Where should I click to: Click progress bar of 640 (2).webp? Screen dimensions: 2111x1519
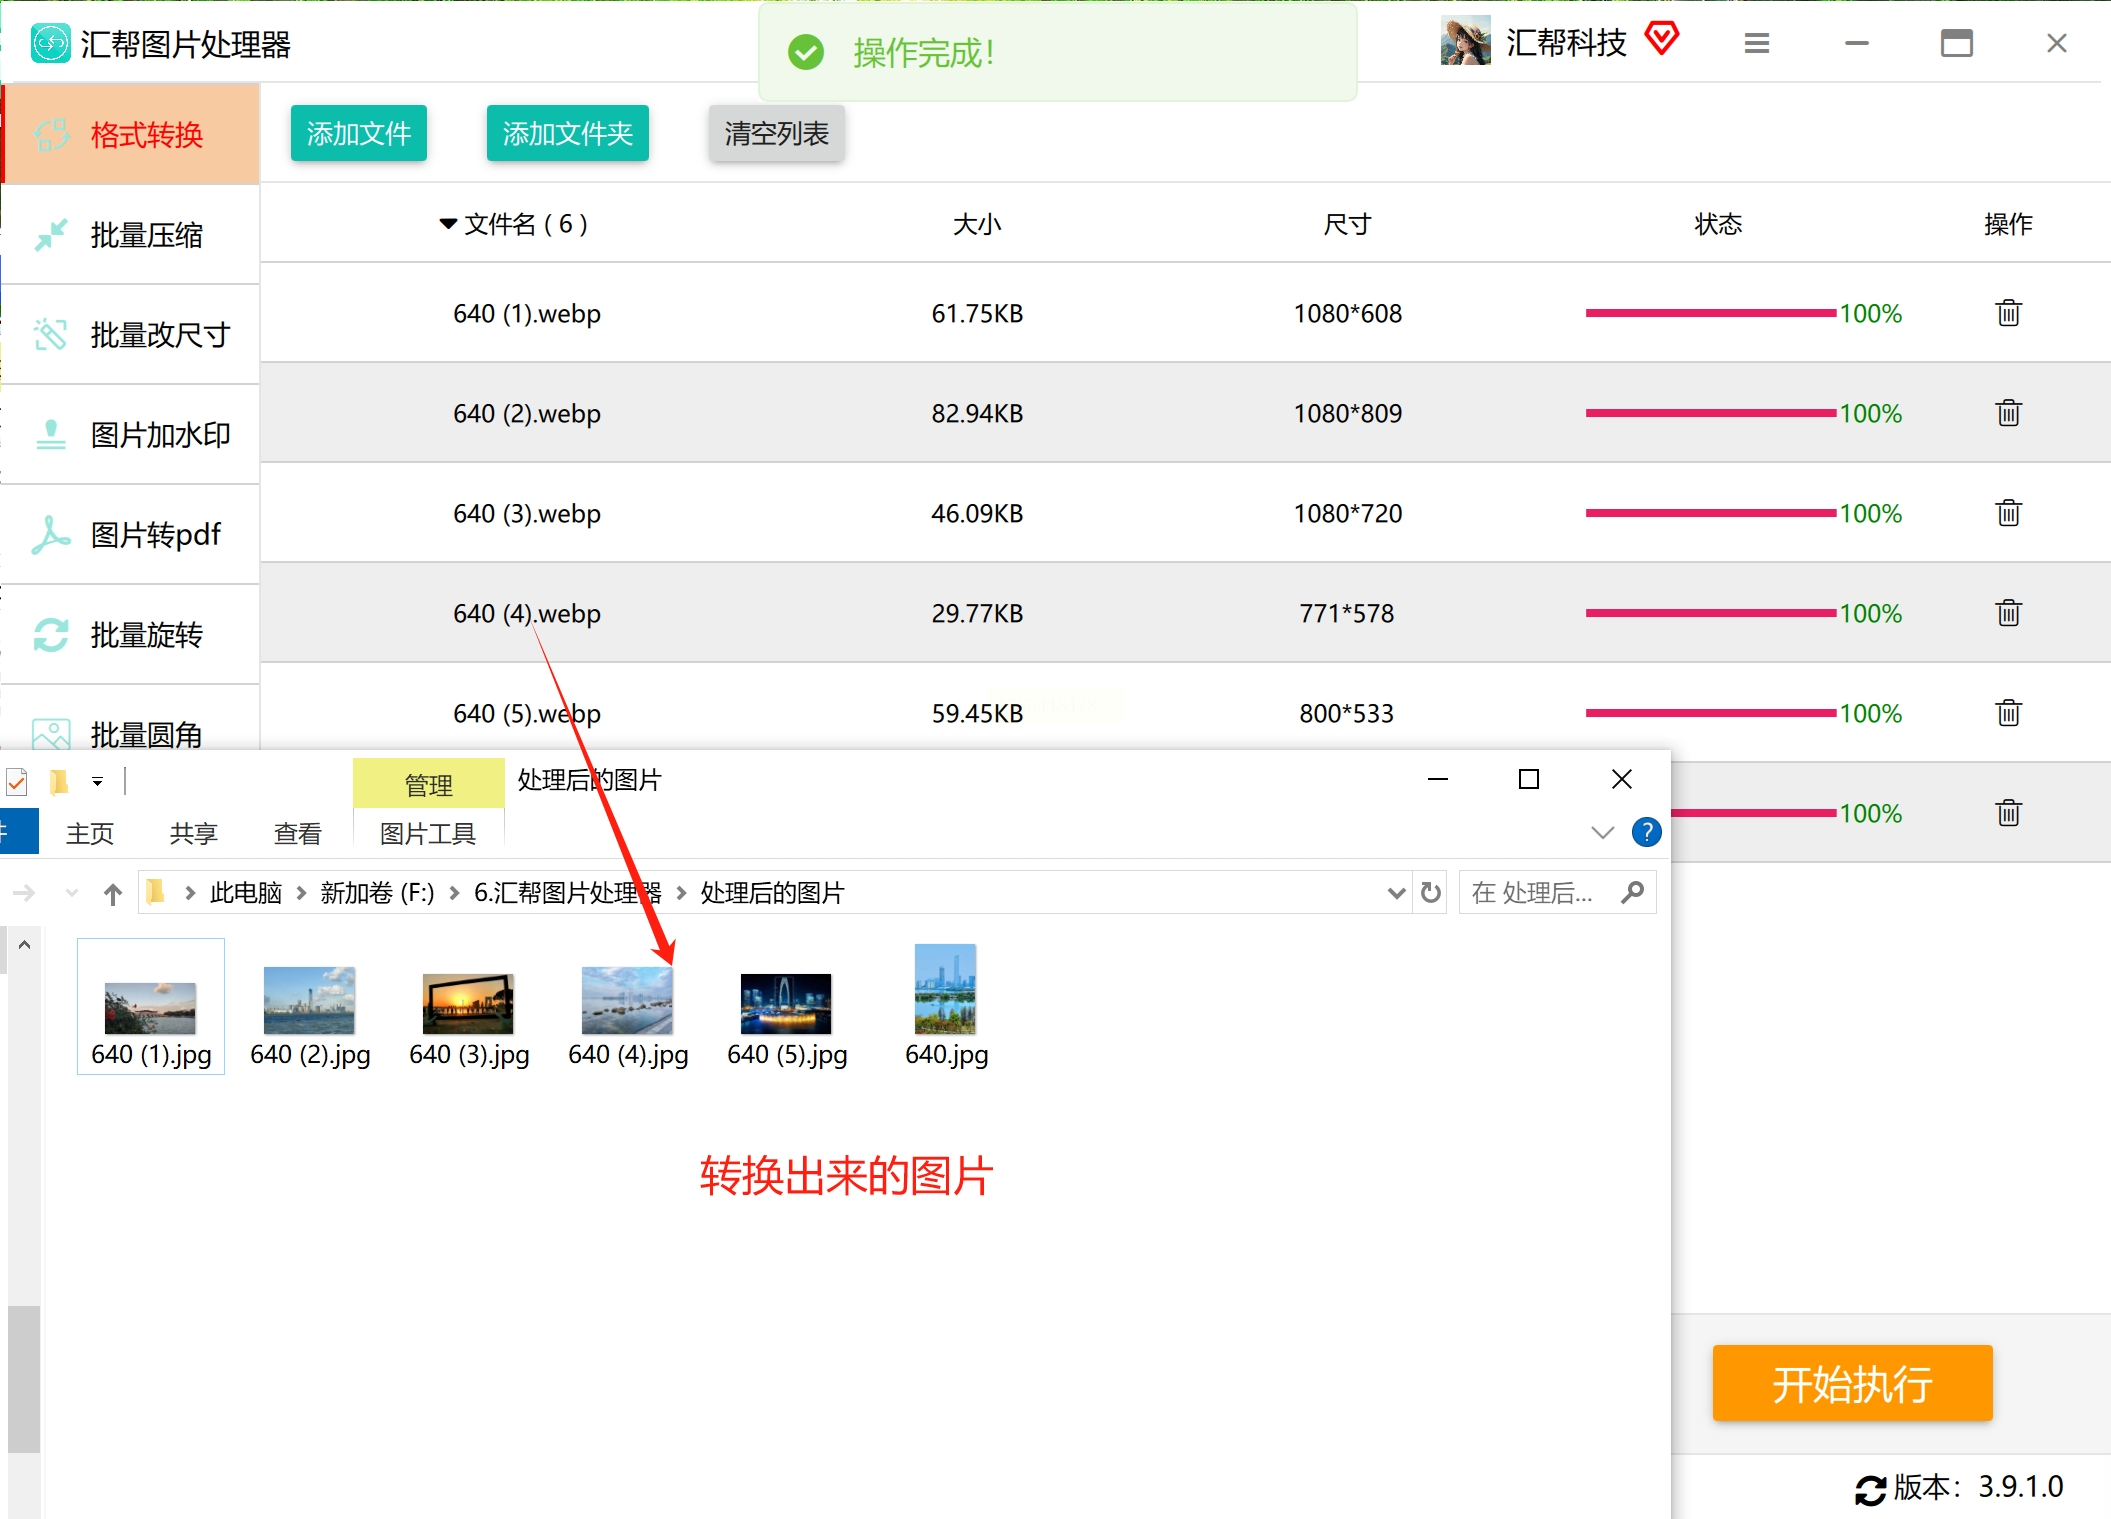[1710, 413]
